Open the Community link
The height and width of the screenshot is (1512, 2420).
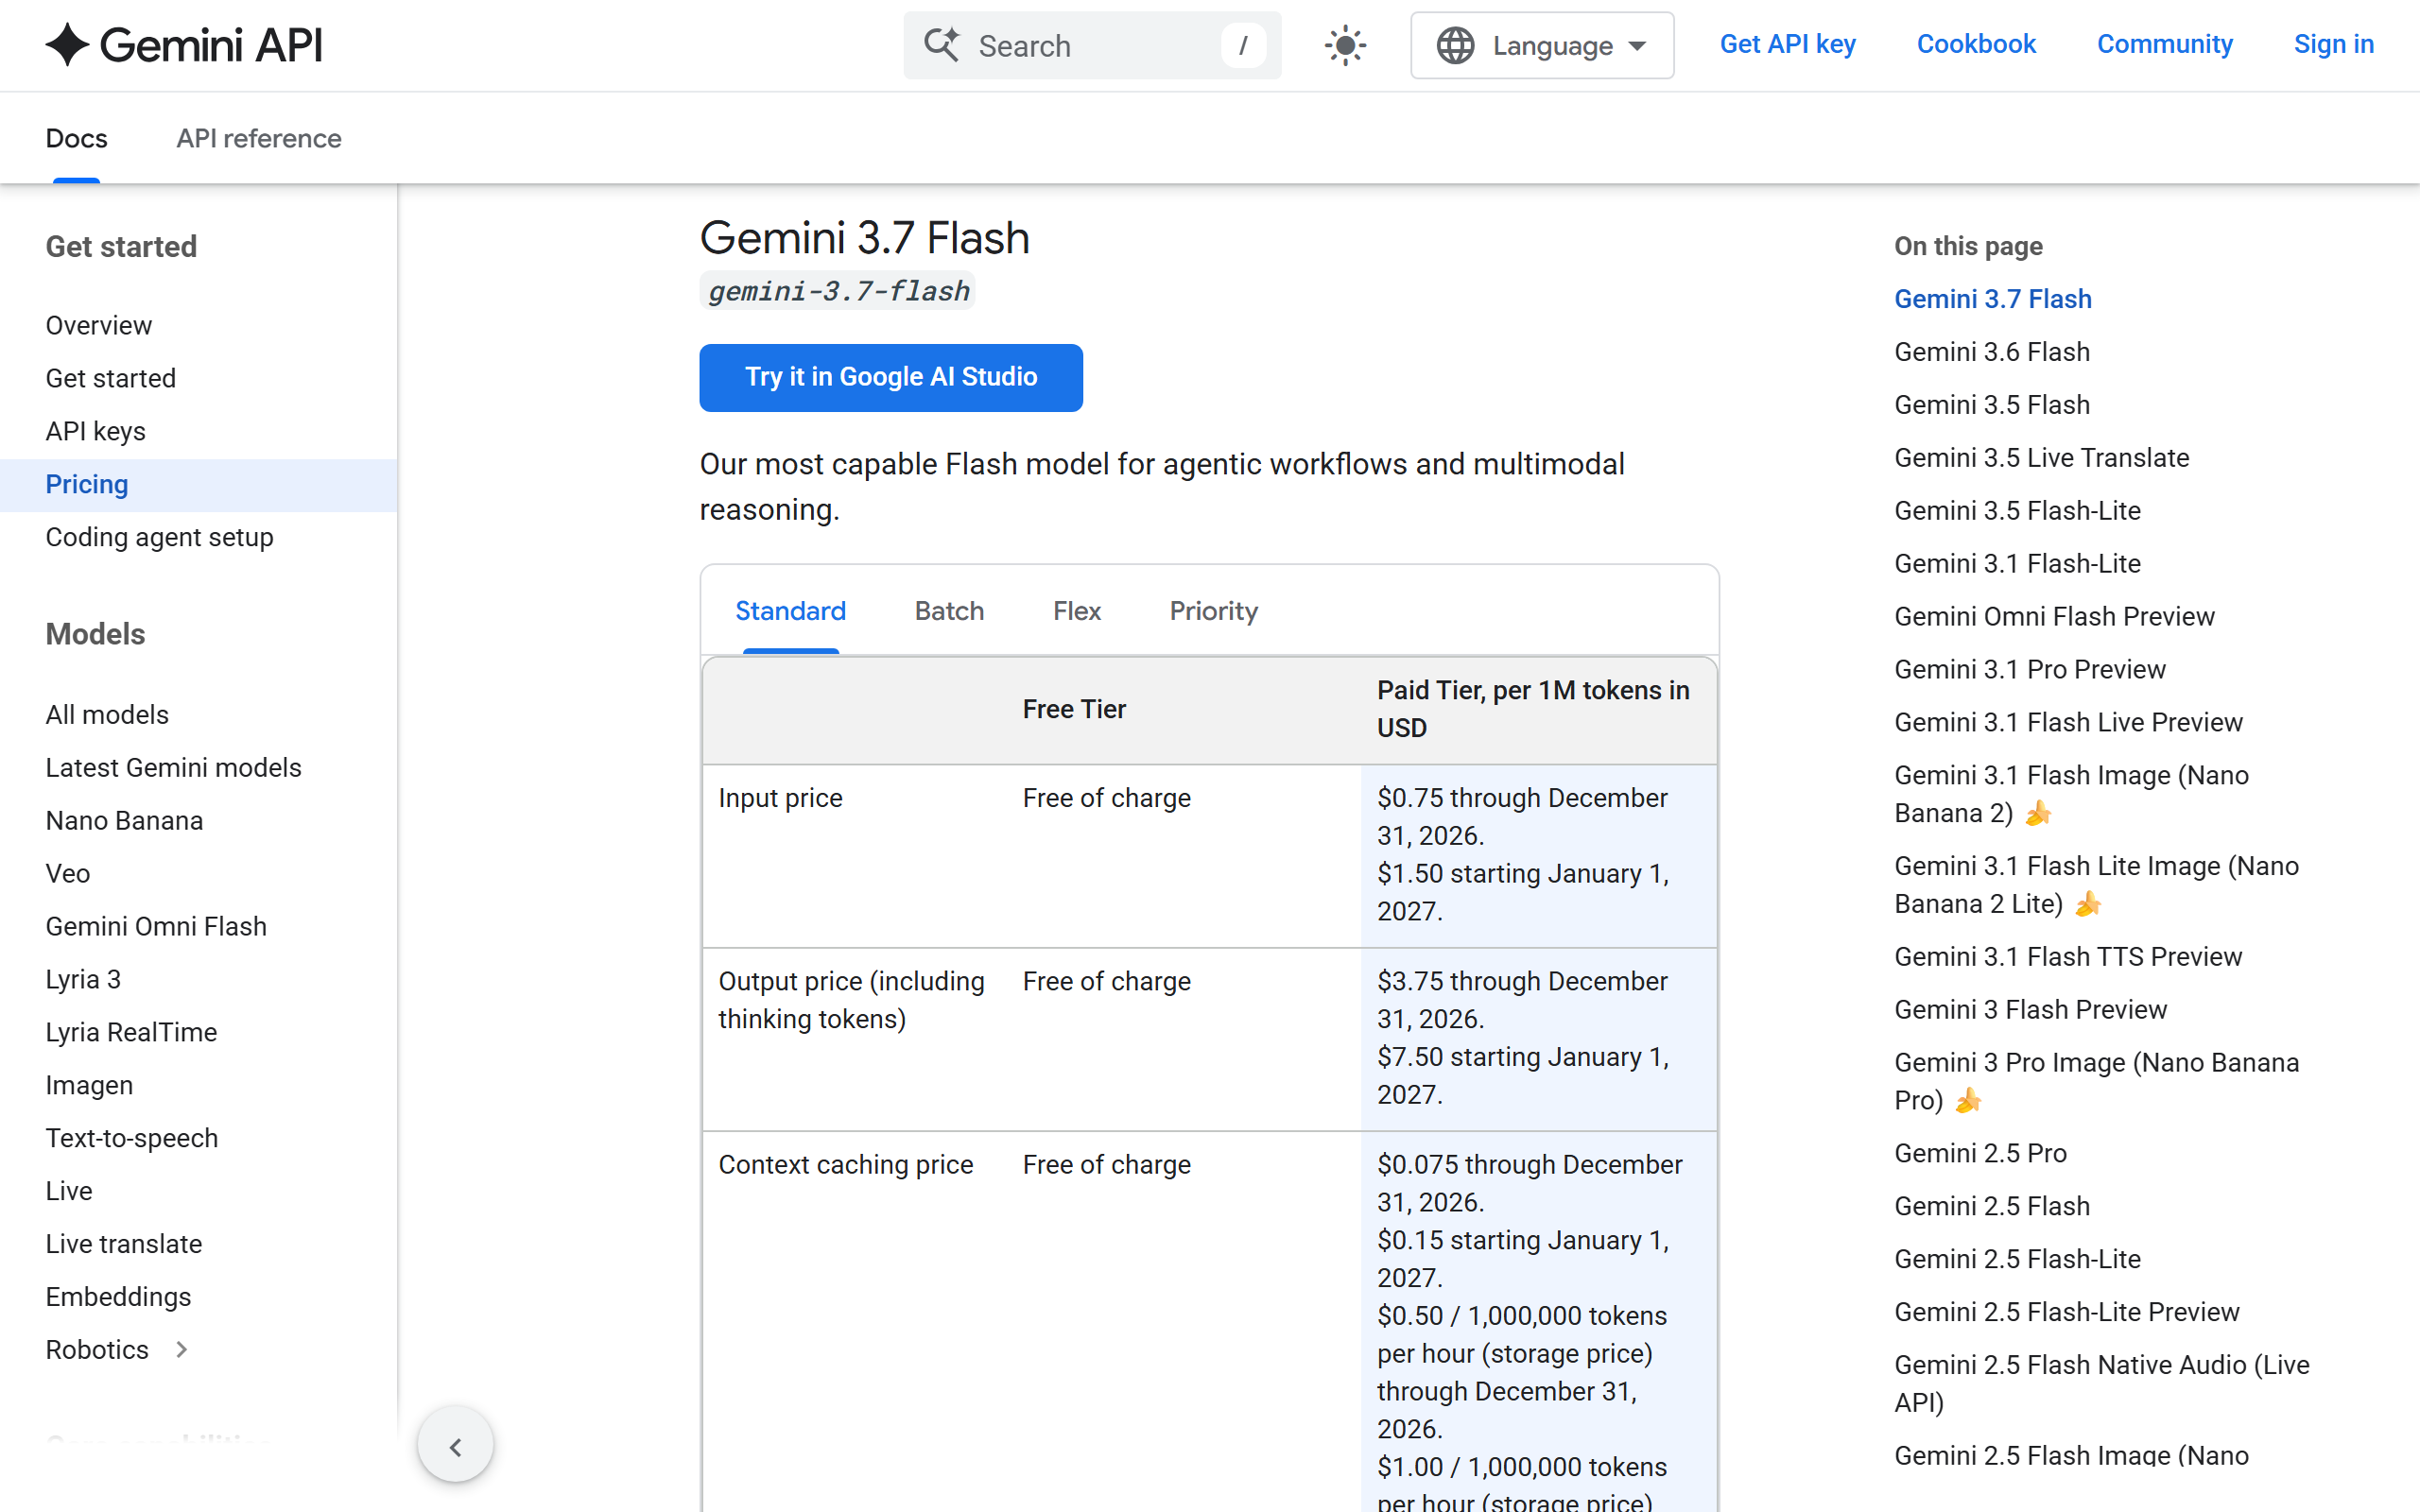click(x=2164, y=44)
